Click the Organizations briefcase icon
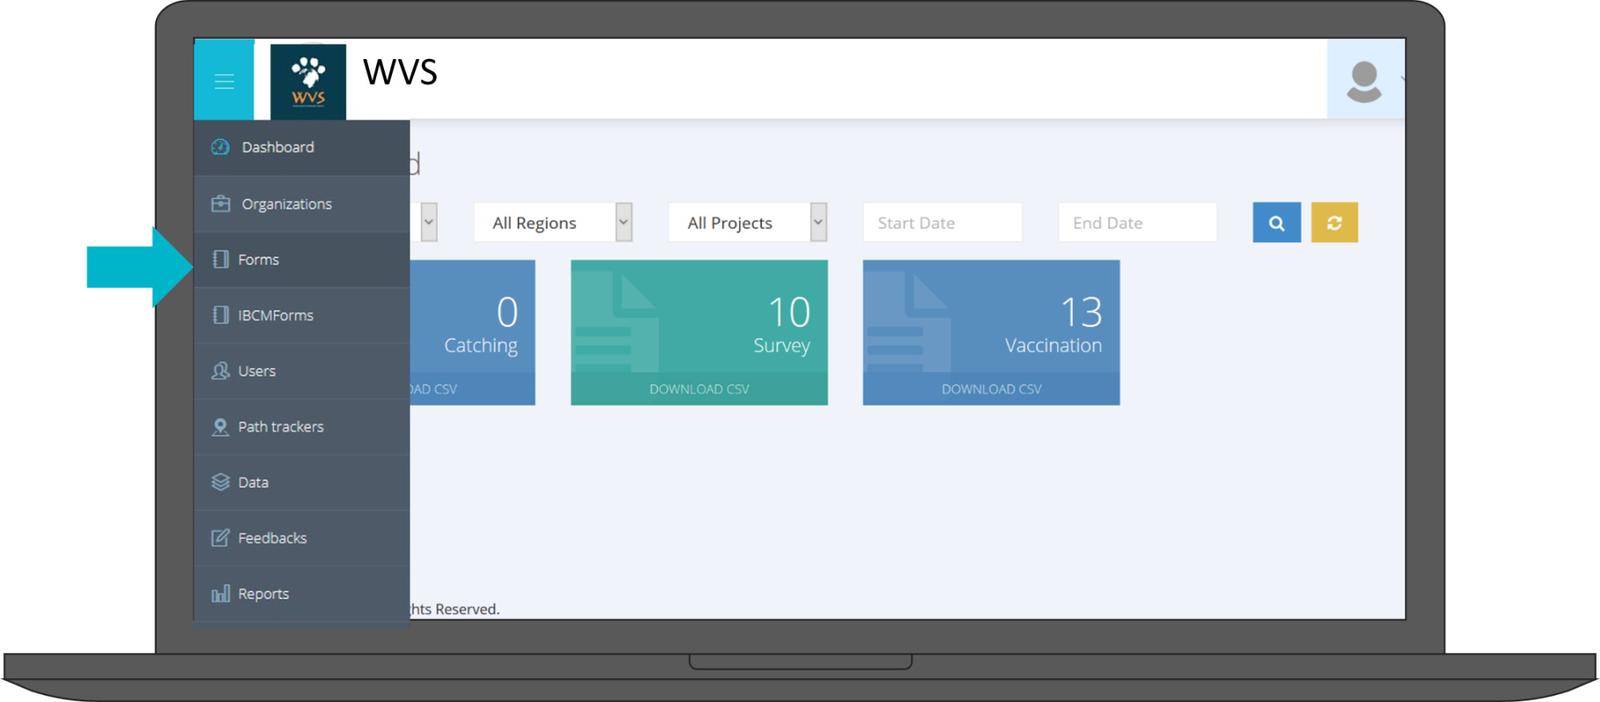1600x702 pixels. point(221,204)
